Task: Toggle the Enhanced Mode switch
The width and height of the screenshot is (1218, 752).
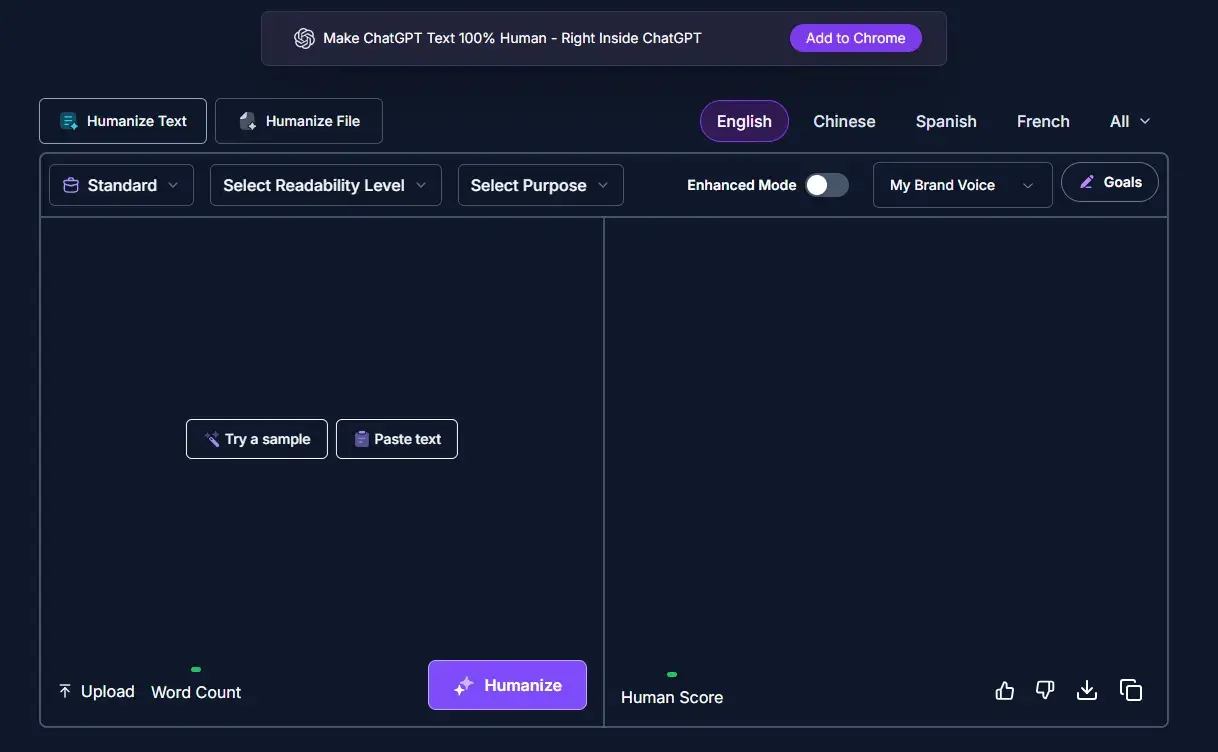Action: pos(827,185)
